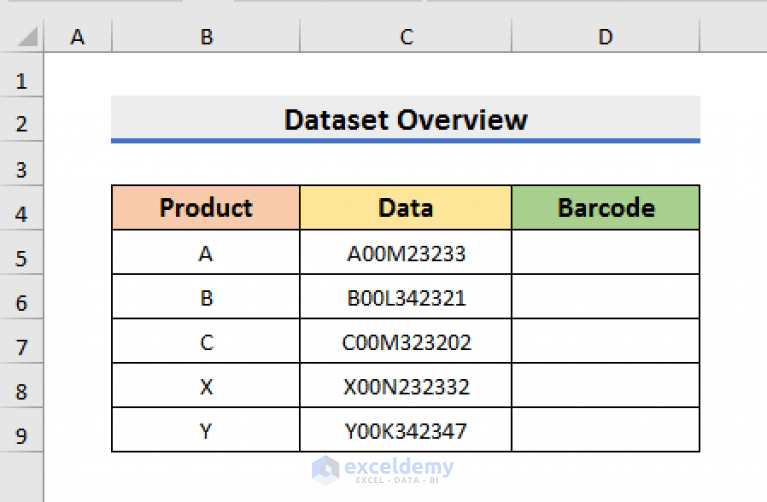
Task: Select row 5 header
Action: (x=22, y=252)
